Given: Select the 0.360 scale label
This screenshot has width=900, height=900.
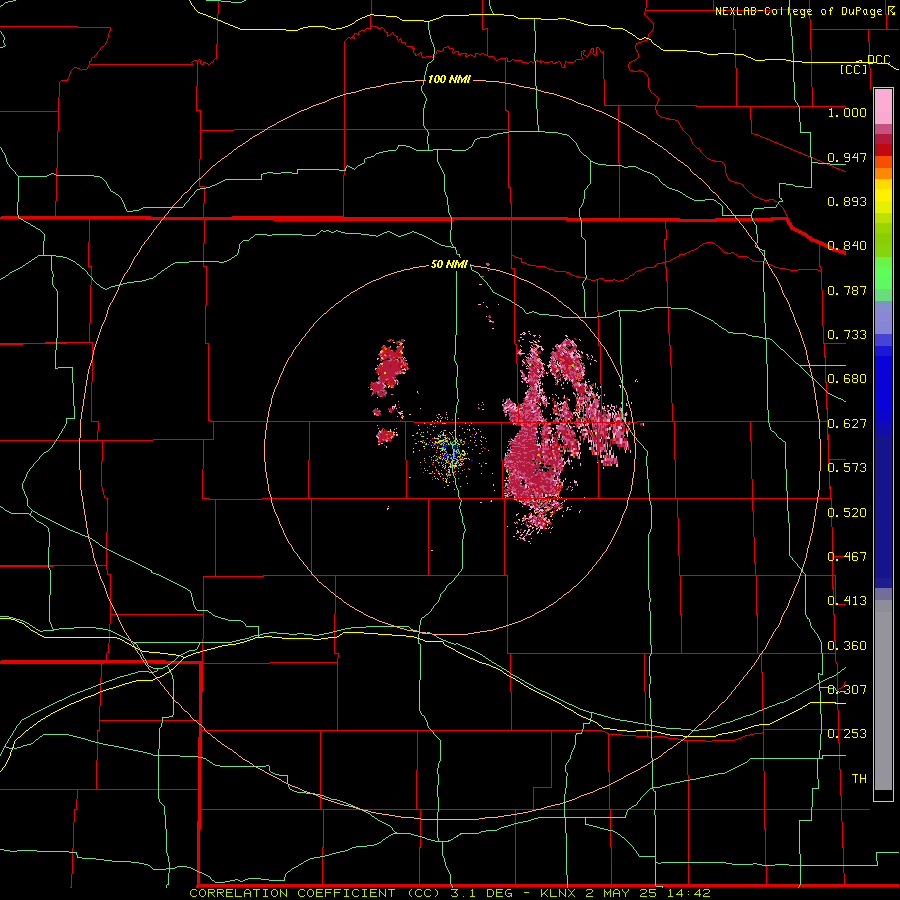Looking at the screenshot, I should click(847, 646).
